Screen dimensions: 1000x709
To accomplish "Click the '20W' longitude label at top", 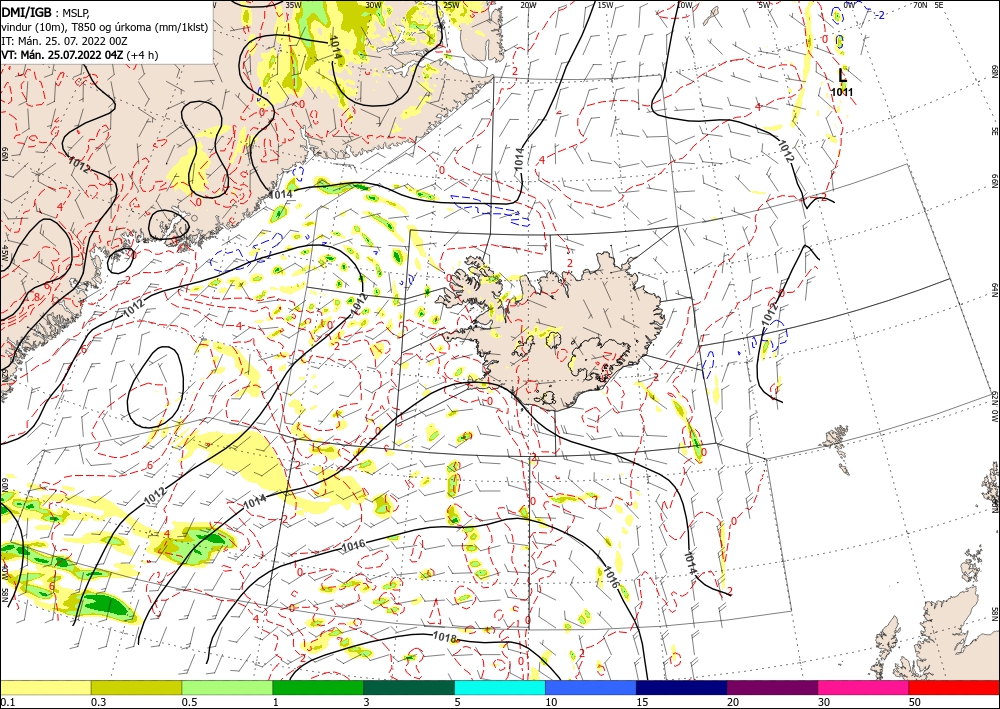I will click(x=527, y=5).
